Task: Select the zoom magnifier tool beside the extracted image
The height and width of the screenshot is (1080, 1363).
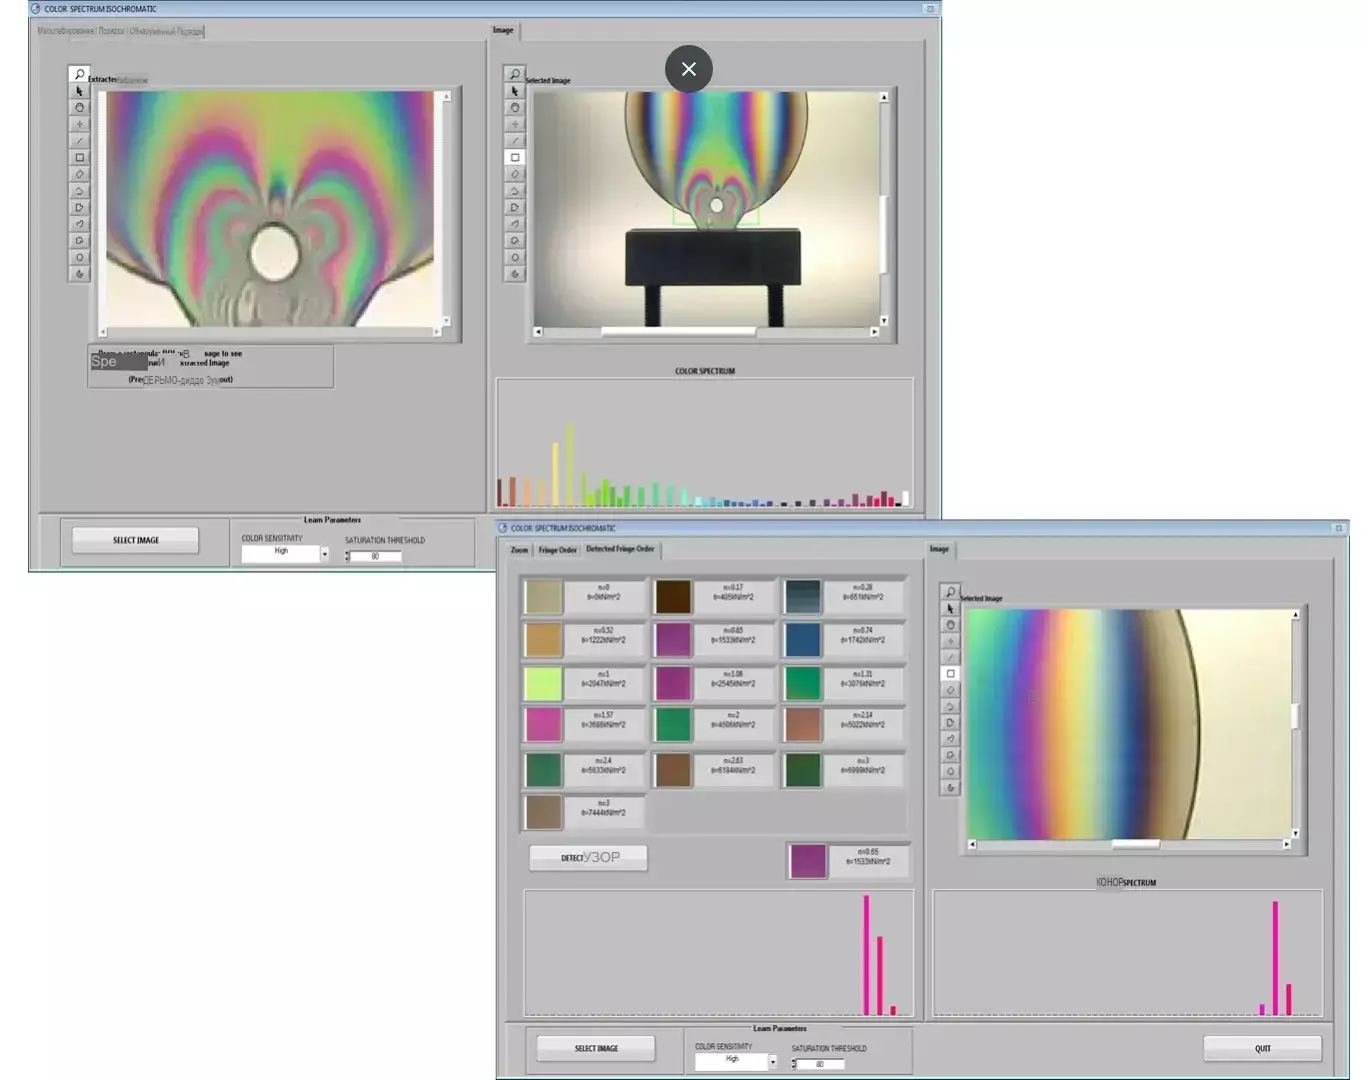Action: (80, 74)
